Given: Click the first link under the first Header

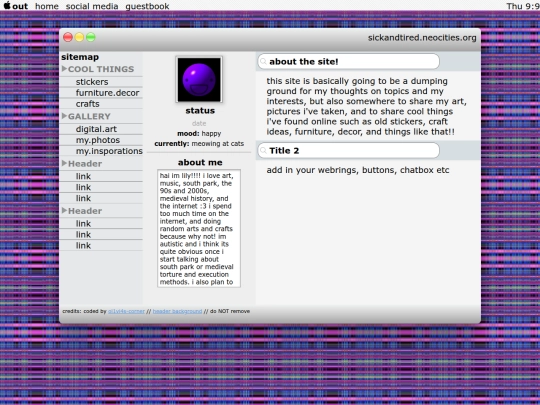Looking at the screenshot, I should tap(83, 176).
